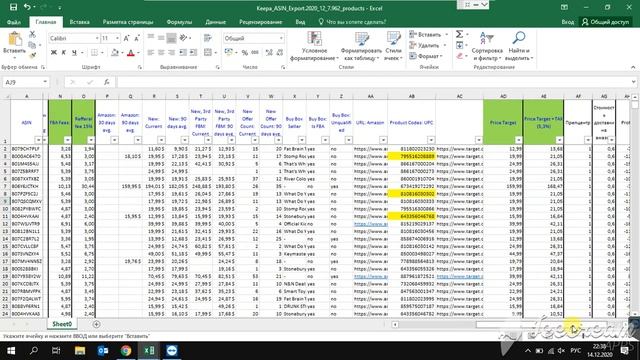
Task: Increase font size with the large A icon
Action: click(x=126, y=38)
